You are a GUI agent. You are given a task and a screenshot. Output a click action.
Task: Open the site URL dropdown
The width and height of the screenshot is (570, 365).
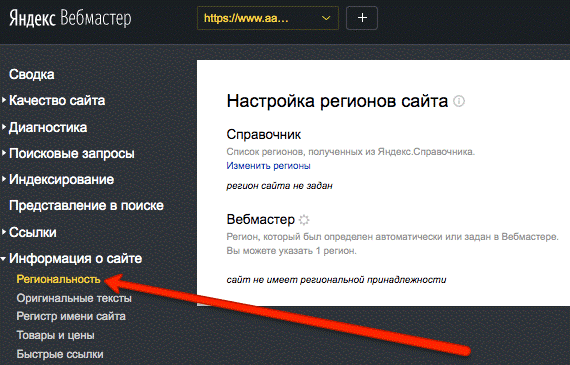click(268, 18)
